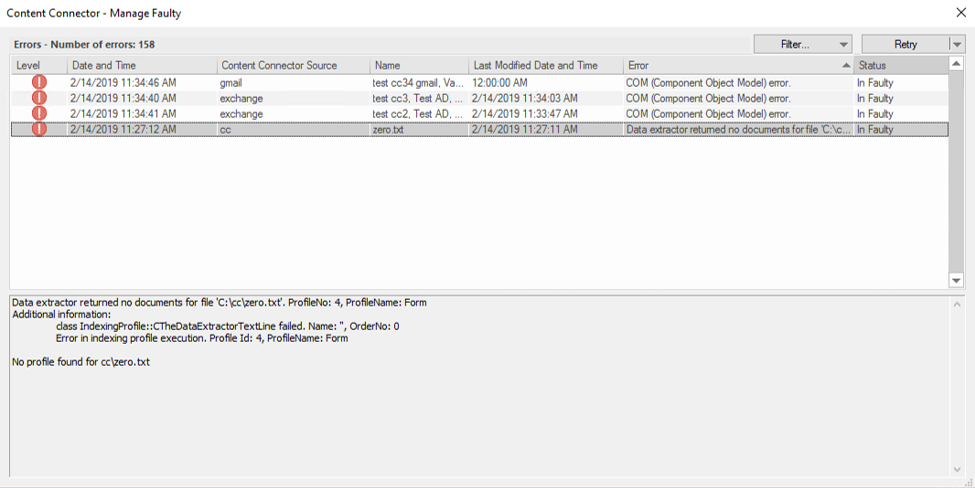Click the error icon on the zero.txt row
Viewport: 975px width, 488px height.
(x=39, y=129)
